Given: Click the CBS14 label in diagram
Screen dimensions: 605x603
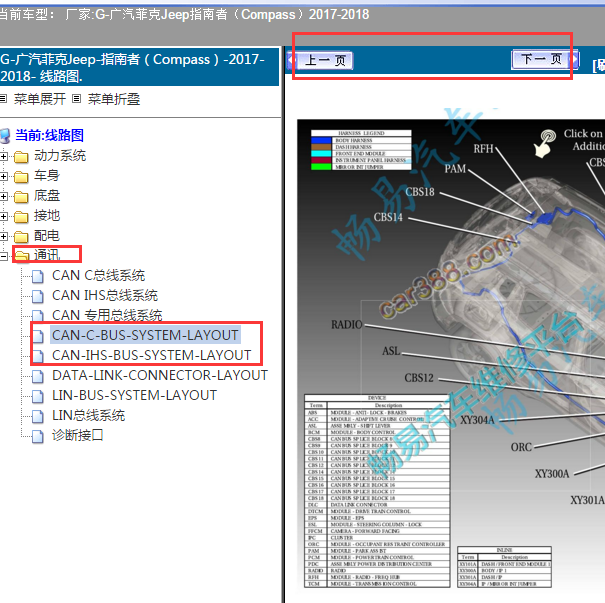Looking at the screenshot, I should coord(388,217).
